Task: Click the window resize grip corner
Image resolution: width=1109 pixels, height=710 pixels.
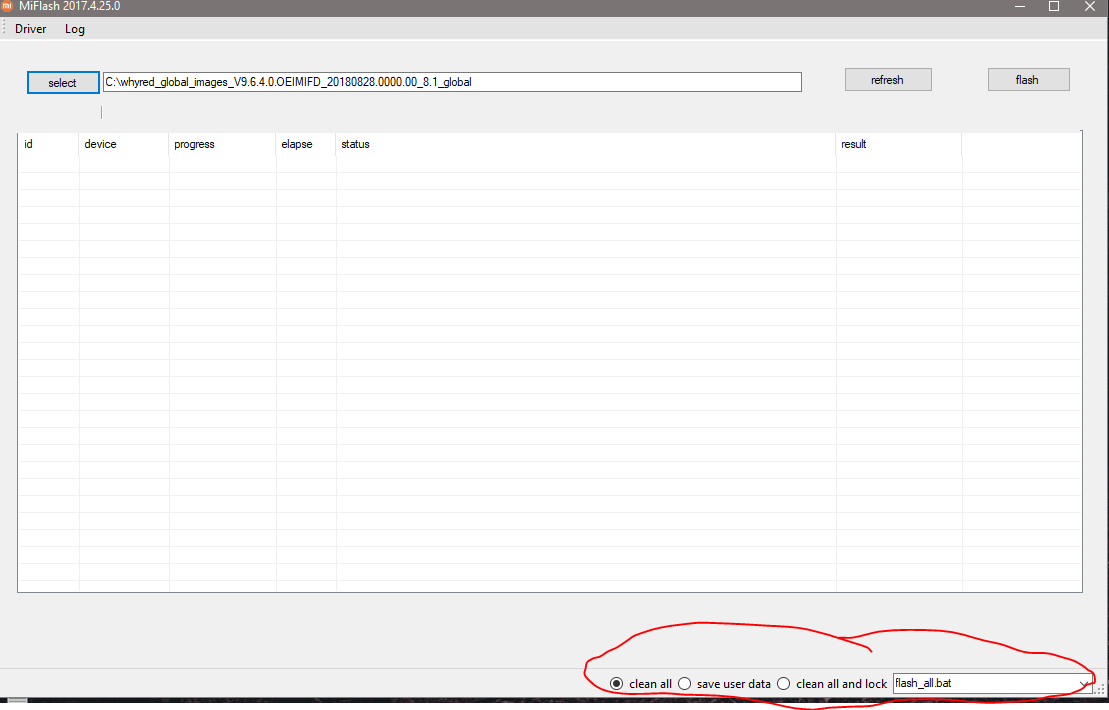Action: click(1101, 689)
